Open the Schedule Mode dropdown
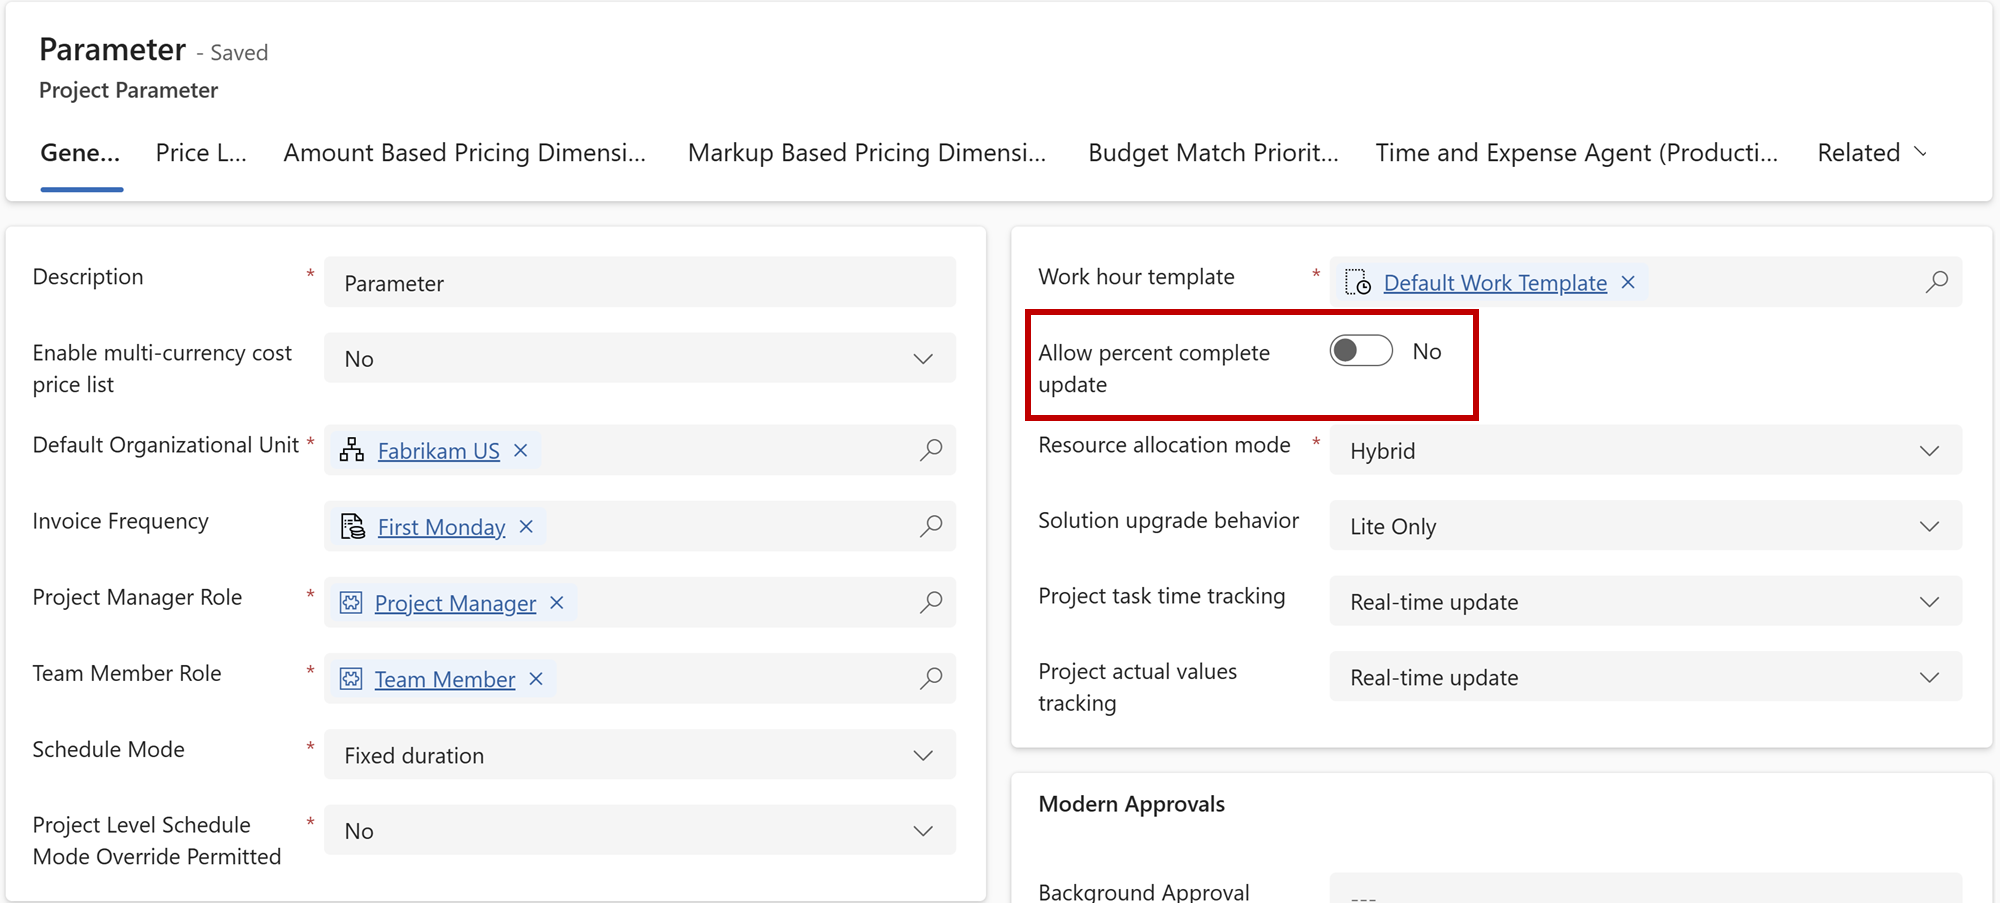 click(x=922, y=755)
